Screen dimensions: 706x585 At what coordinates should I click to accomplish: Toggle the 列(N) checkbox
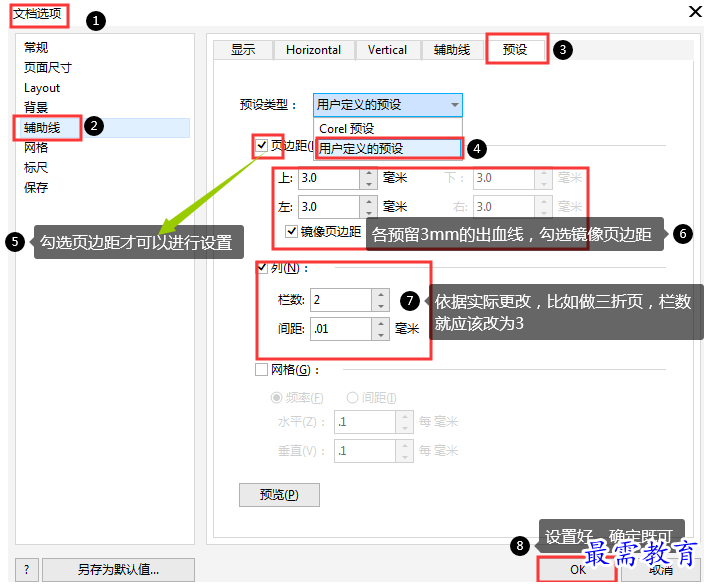[x=262, y=268]
